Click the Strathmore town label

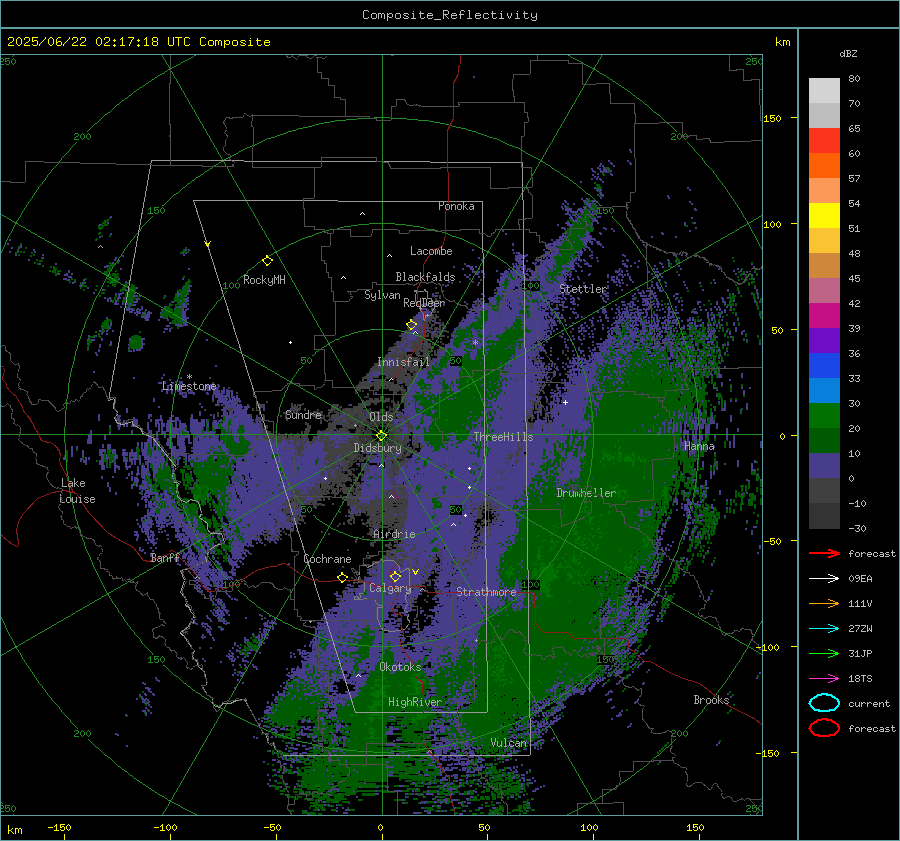click(x=486, y=592)
